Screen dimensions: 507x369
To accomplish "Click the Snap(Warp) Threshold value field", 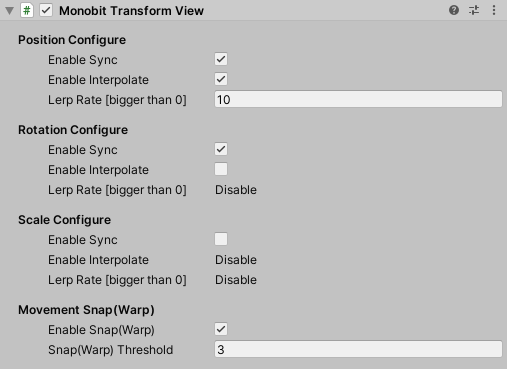I will (358, 349).
